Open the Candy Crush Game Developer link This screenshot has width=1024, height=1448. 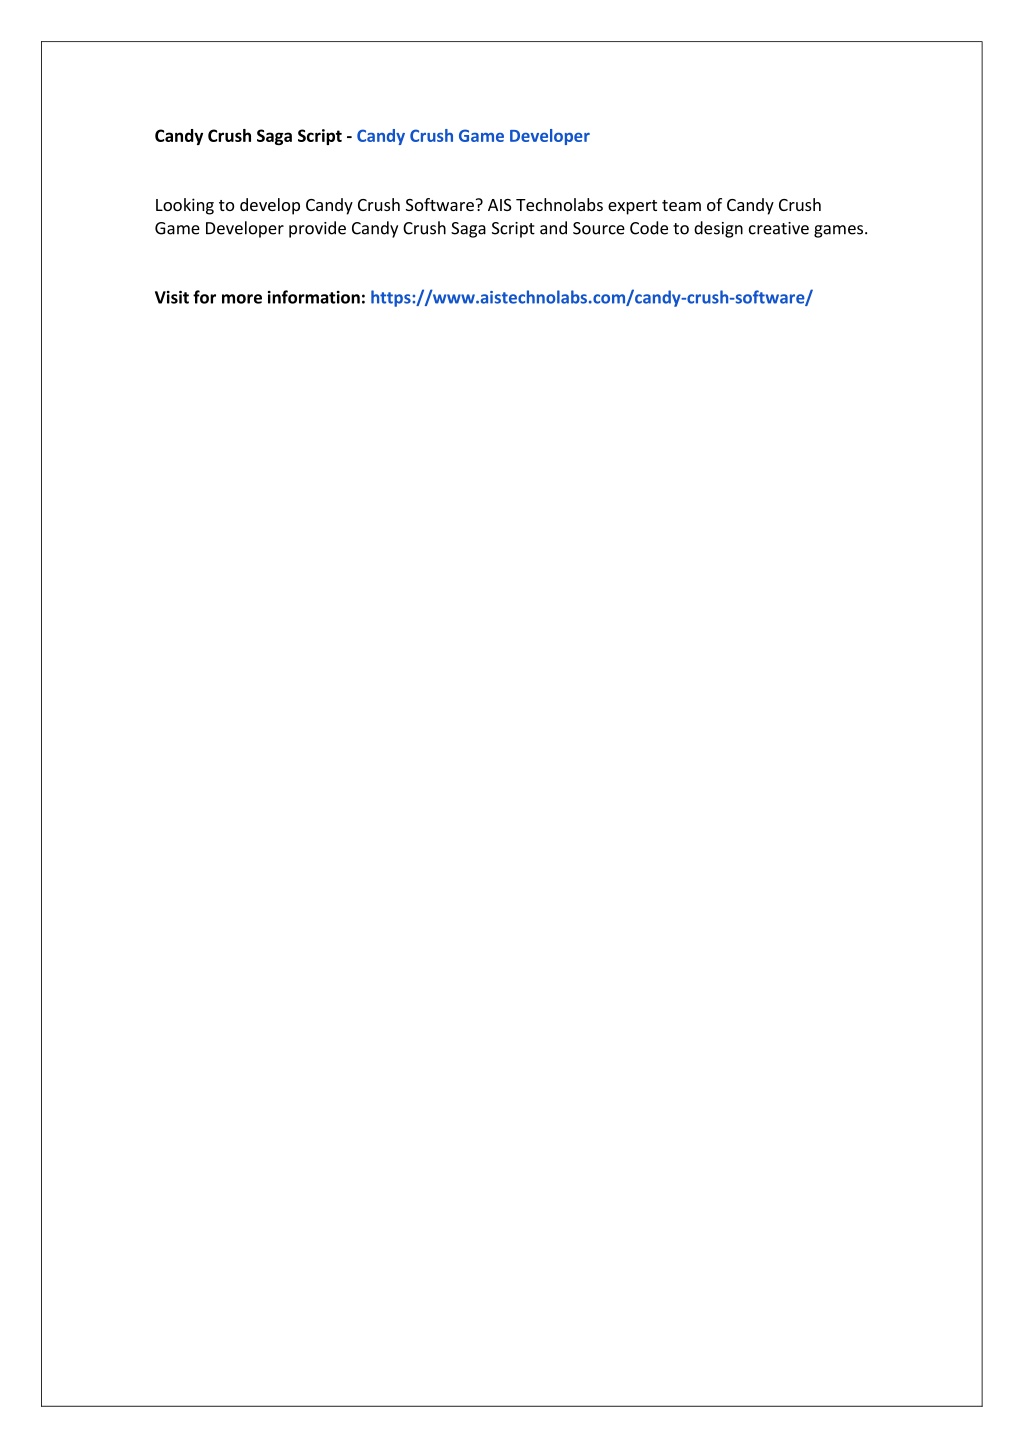pos(473,136)
